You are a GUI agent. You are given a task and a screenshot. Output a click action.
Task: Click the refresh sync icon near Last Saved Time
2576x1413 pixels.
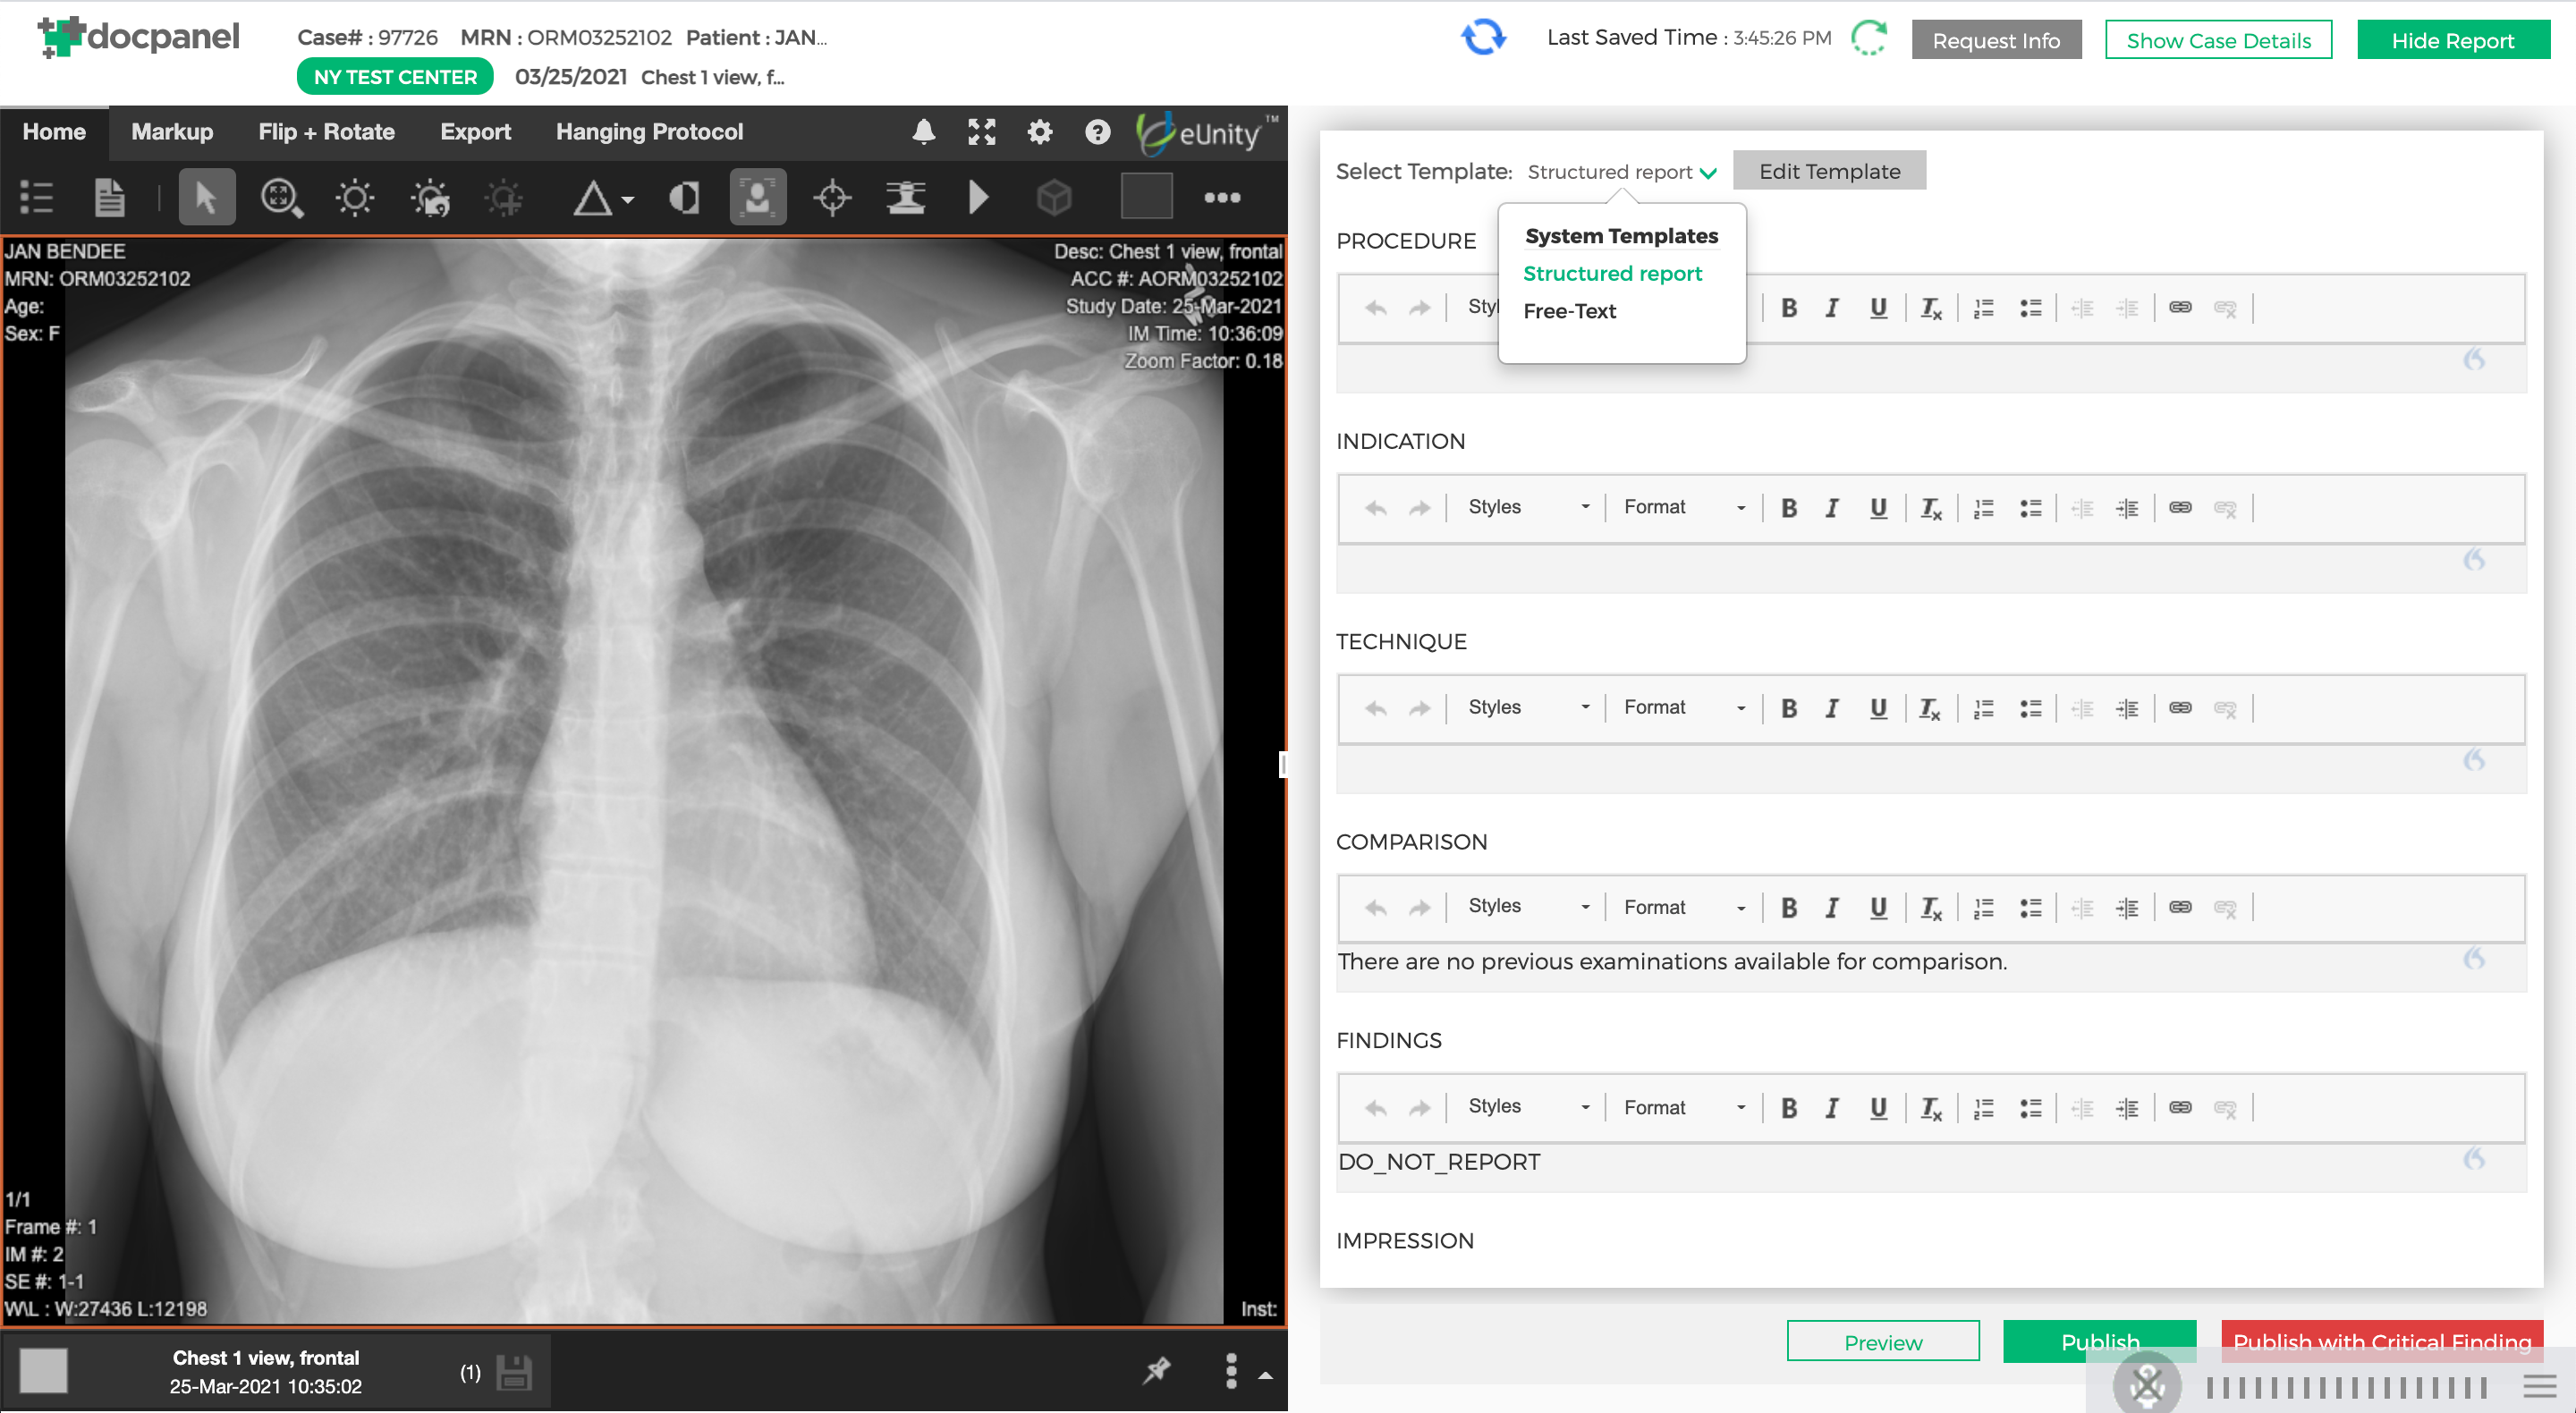(x=1483, y=38)
